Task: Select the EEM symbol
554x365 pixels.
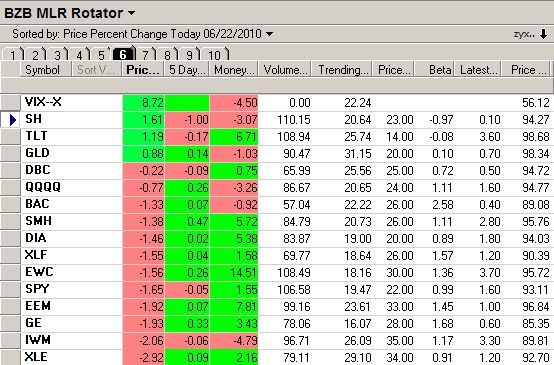Action: pyautogui.click(x=38, y=306)
